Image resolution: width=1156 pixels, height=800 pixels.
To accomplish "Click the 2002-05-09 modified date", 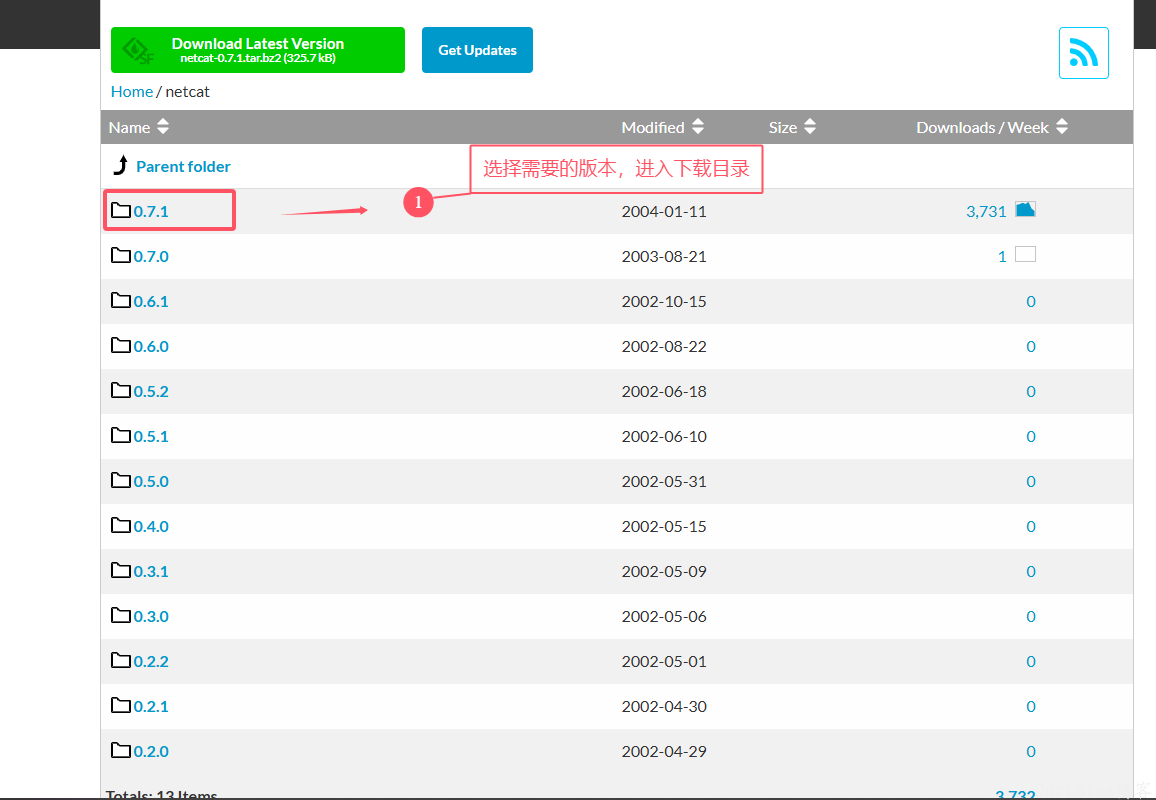I will coord(664,571).
